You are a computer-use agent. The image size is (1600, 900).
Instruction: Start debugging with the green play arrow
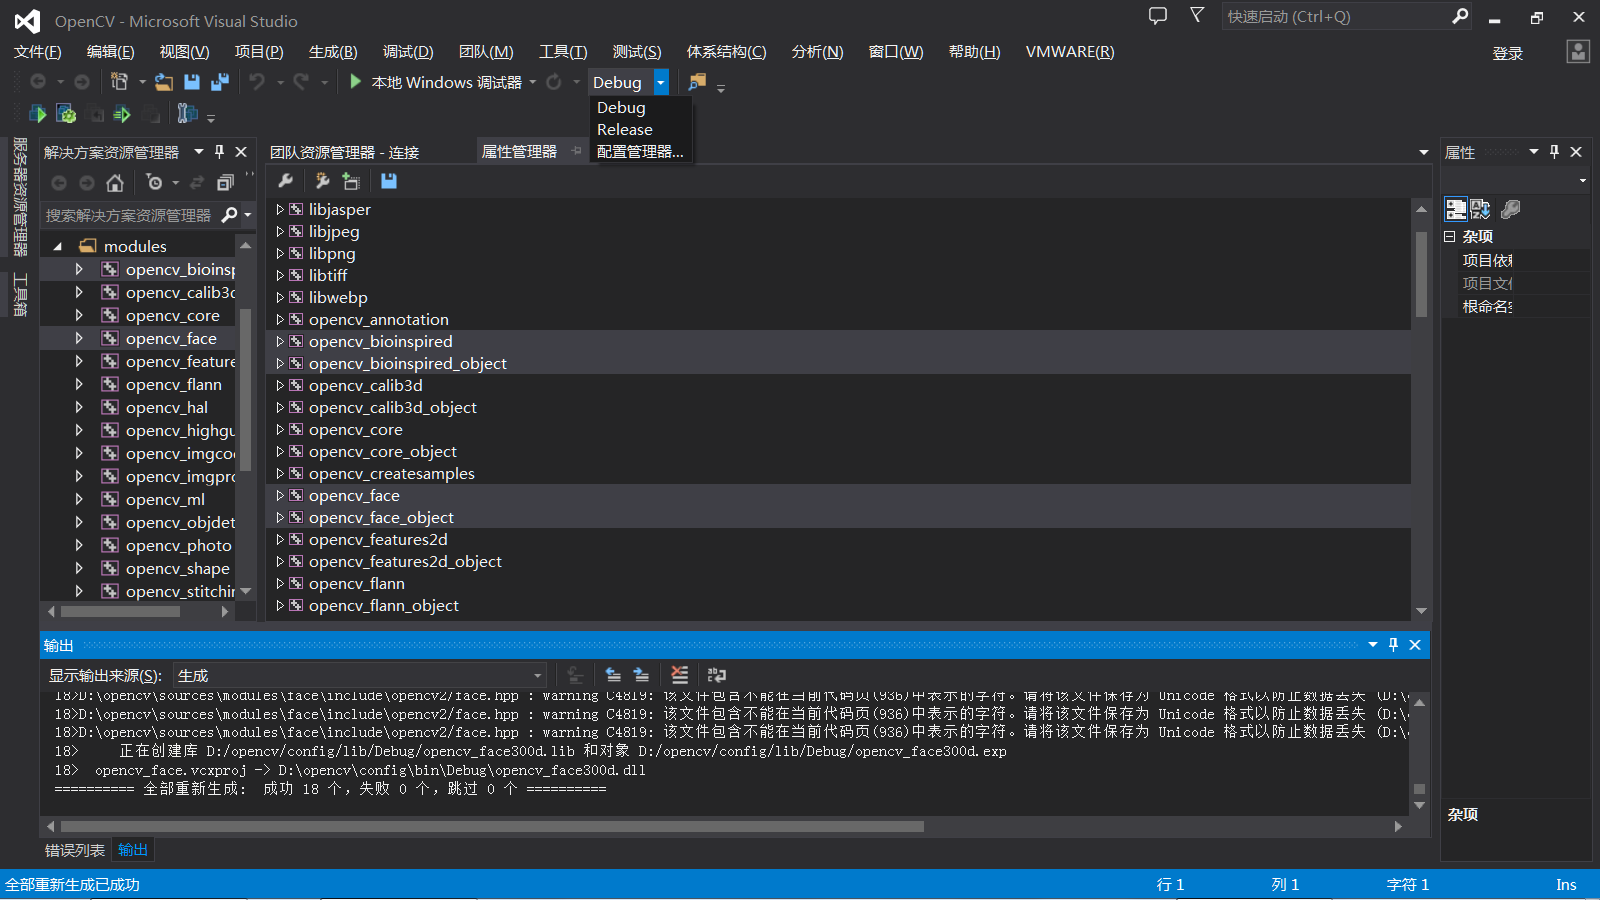[355, 82]
